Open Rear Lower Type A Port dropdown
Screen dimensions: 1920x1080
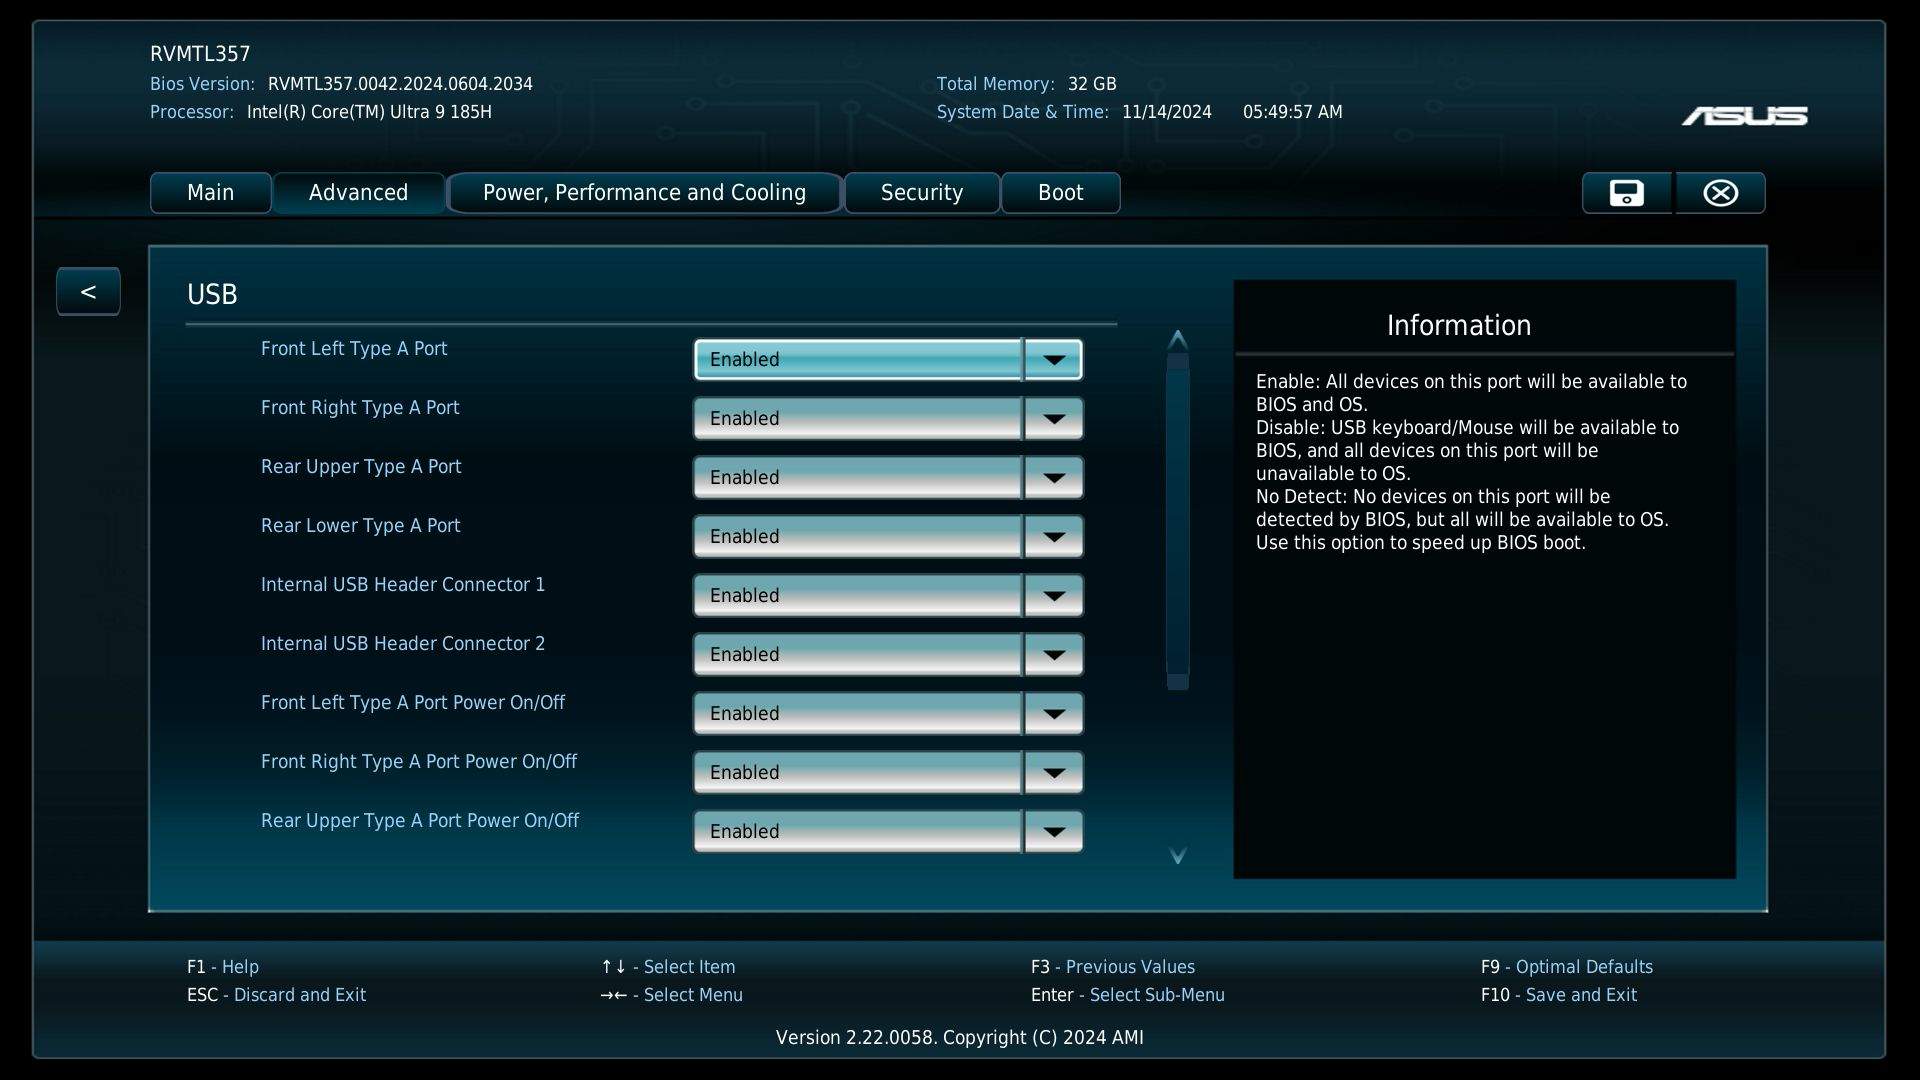pos(887,537)
